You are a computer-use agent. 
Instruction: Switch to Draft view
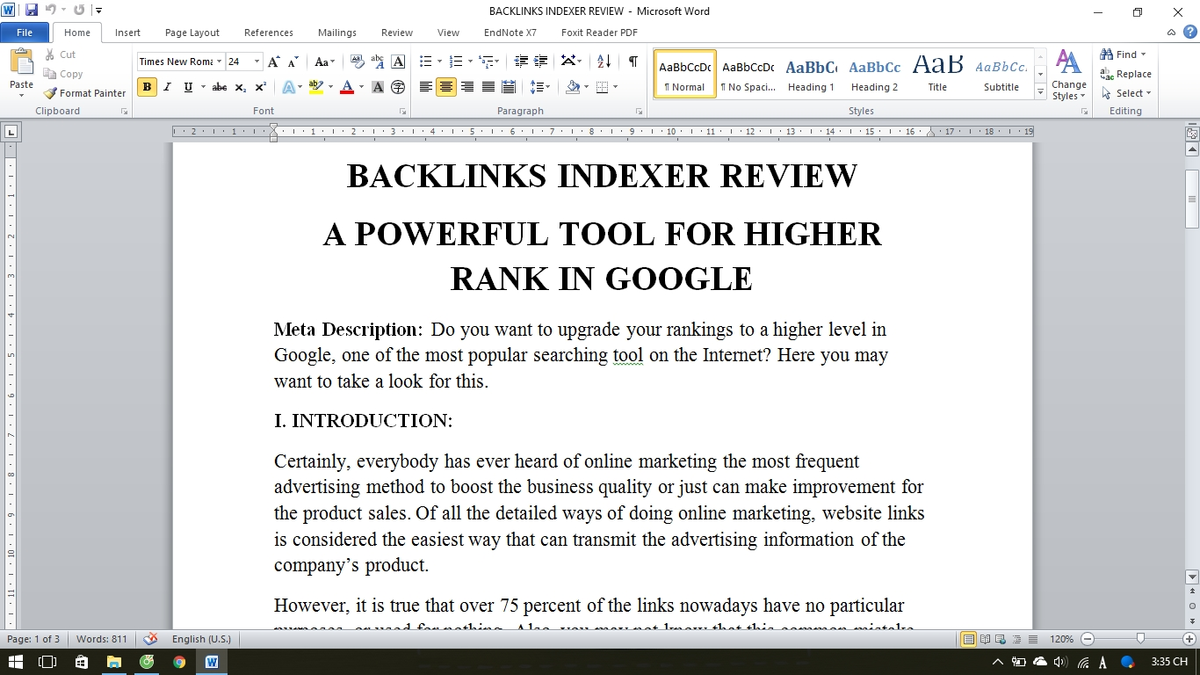click(1033, 638)
